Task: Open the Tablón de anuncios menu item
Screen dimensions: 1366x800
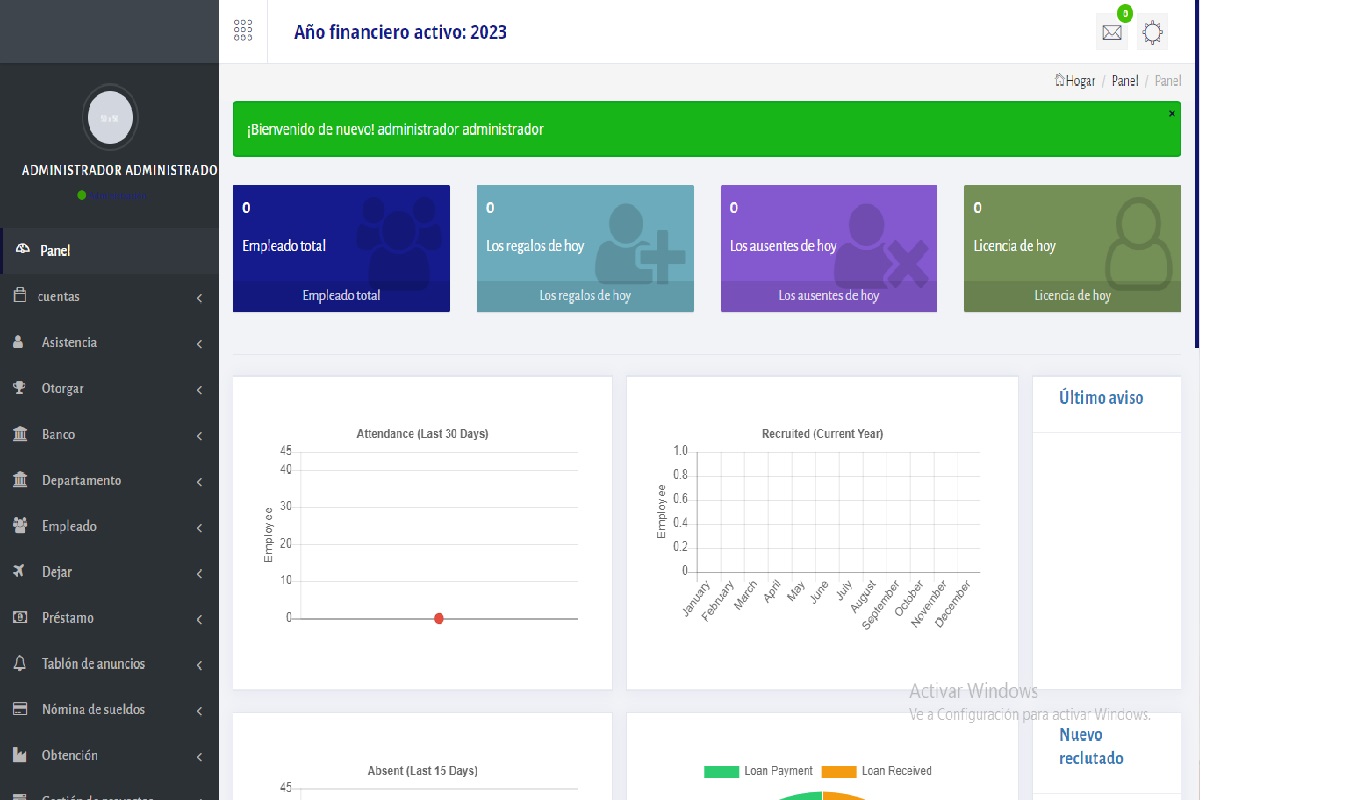Action: (x=109, y=664)
